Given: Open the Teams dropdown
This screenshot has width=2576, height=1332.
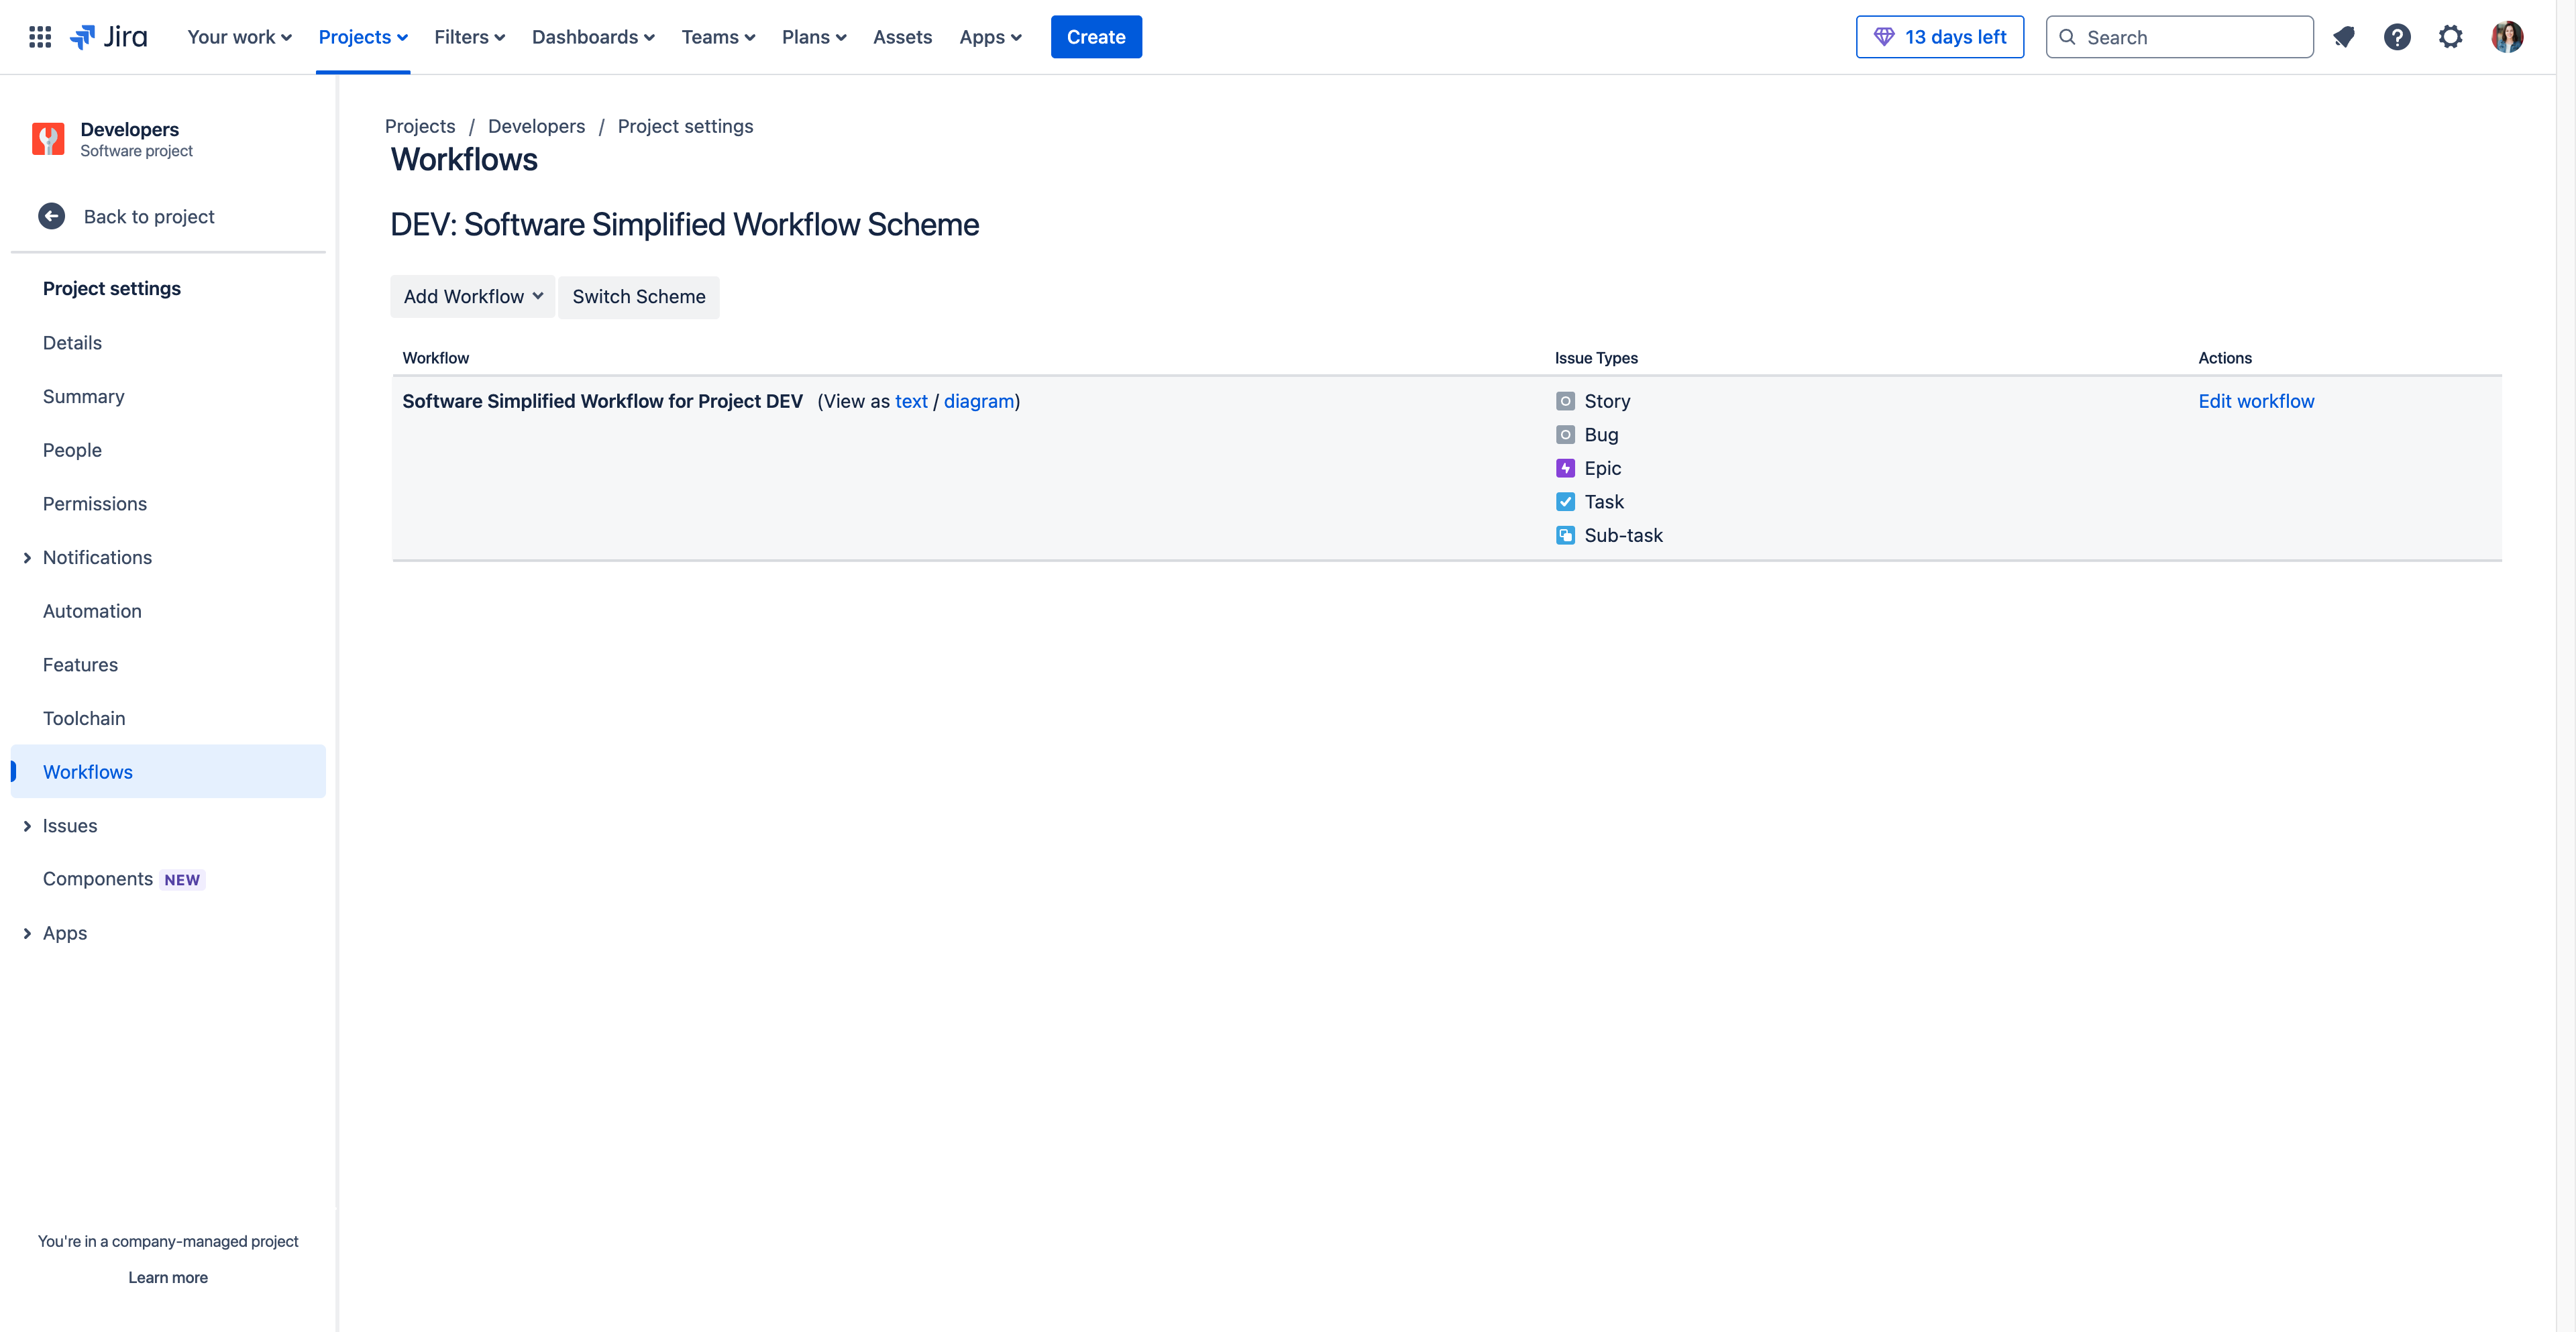Looking at the screenshot, I should 718,37.
